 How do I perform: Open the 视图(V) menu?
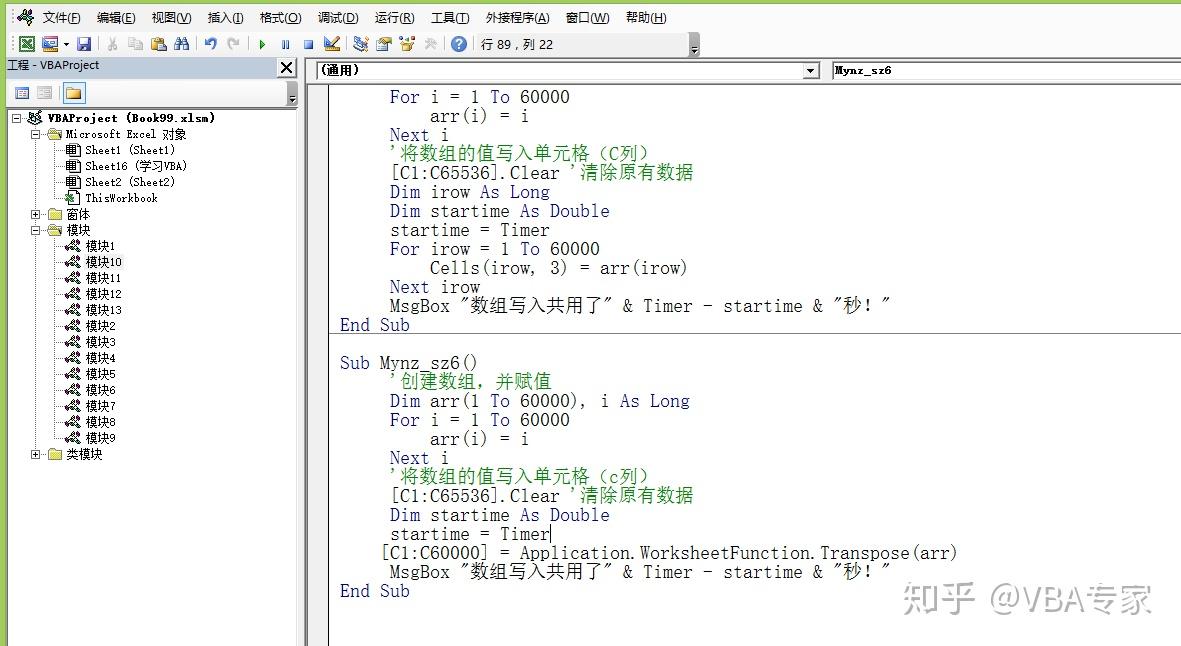click(171, 17)
